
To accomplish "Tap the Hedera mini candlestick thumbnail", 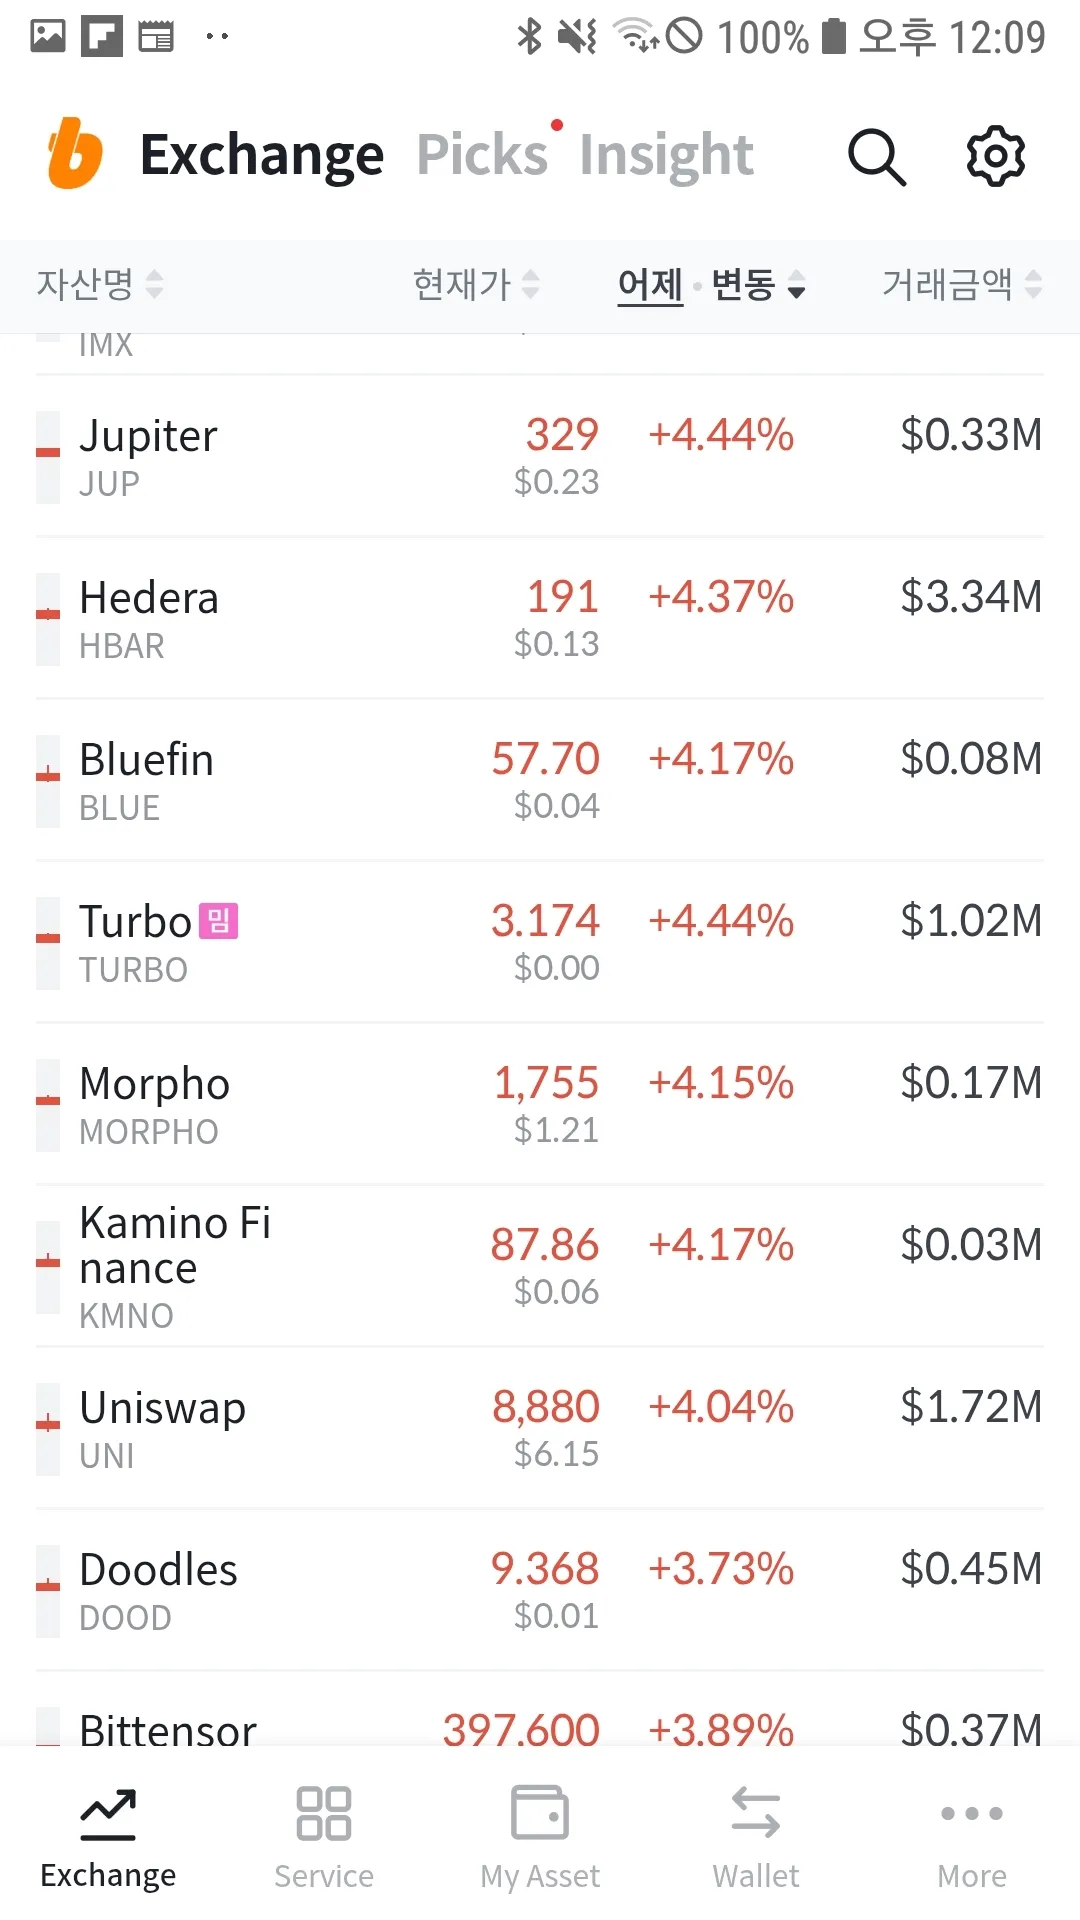I will [48, 619].
